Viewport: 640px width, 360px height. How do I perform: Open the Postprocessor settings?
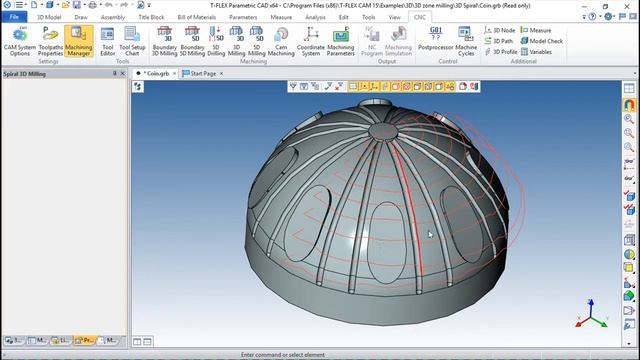[x=436, y=39]
